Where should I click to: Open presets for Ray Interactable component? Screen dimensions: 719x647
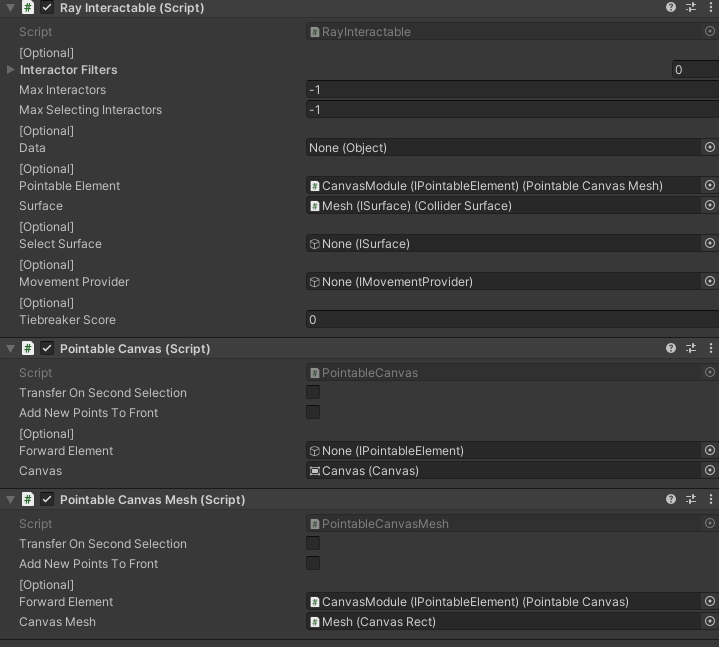coord(691,7)
